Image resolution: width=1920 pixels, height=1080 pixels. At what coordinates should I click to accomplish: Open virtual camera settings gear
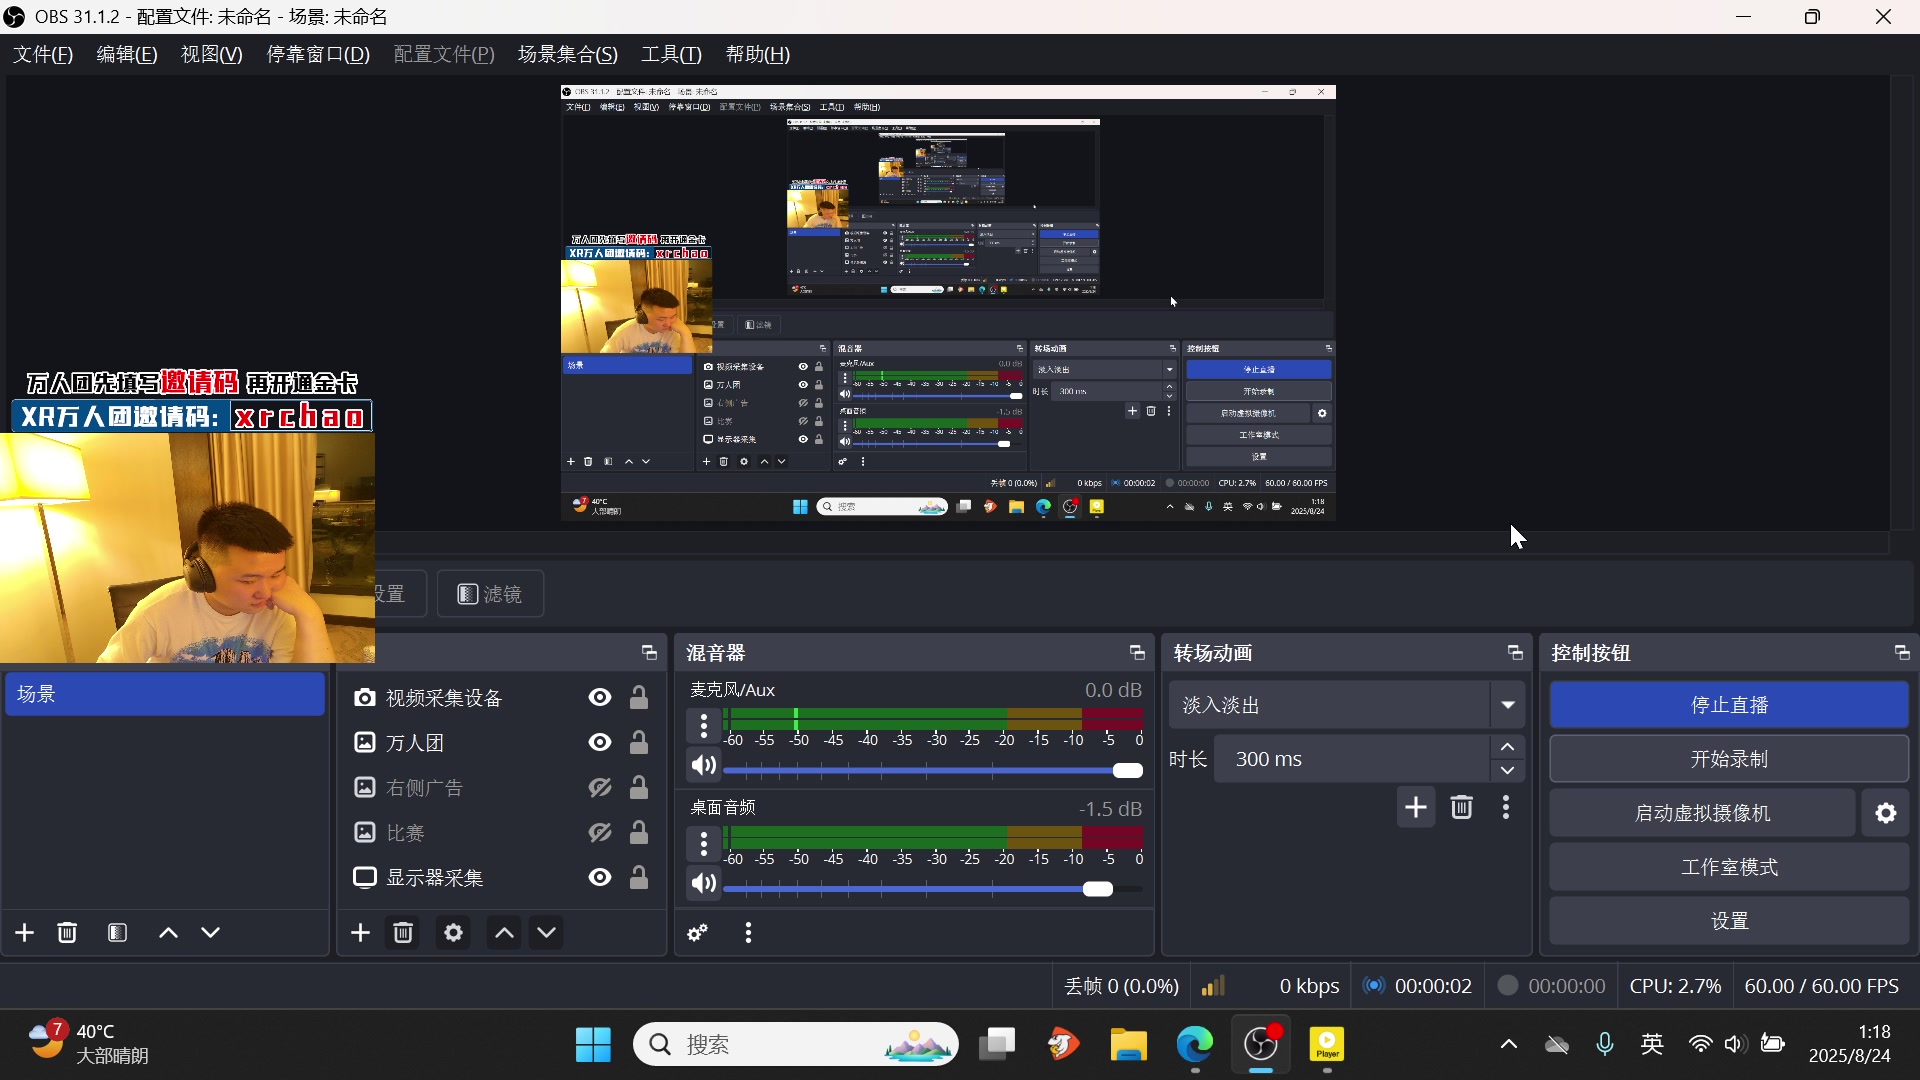(1886, 814)
